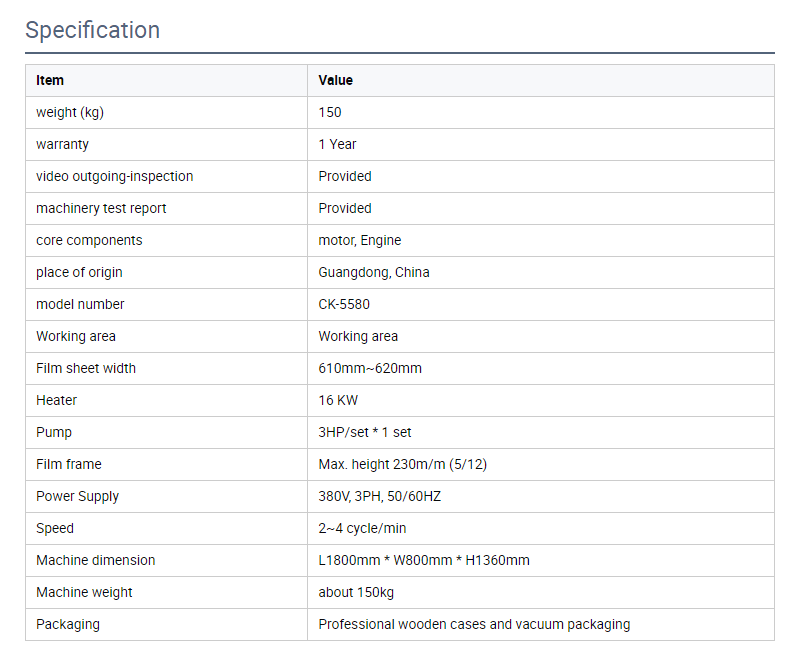This screenshot has width=799, height=662.
Task: Click the Max. height 230m/m value
Action: point(403,465)
